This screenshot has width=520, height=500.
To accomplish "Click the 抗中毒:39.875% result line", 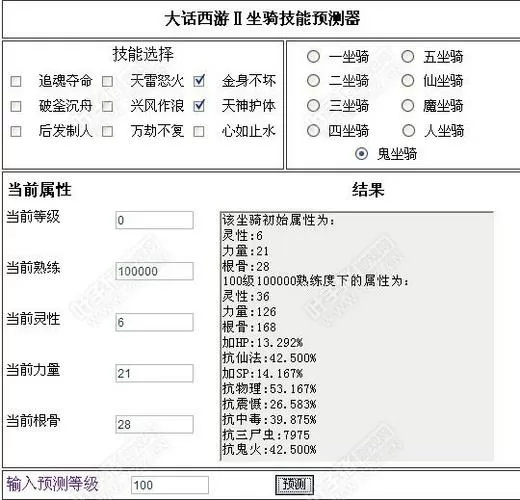I will click(x=269, y=419).
